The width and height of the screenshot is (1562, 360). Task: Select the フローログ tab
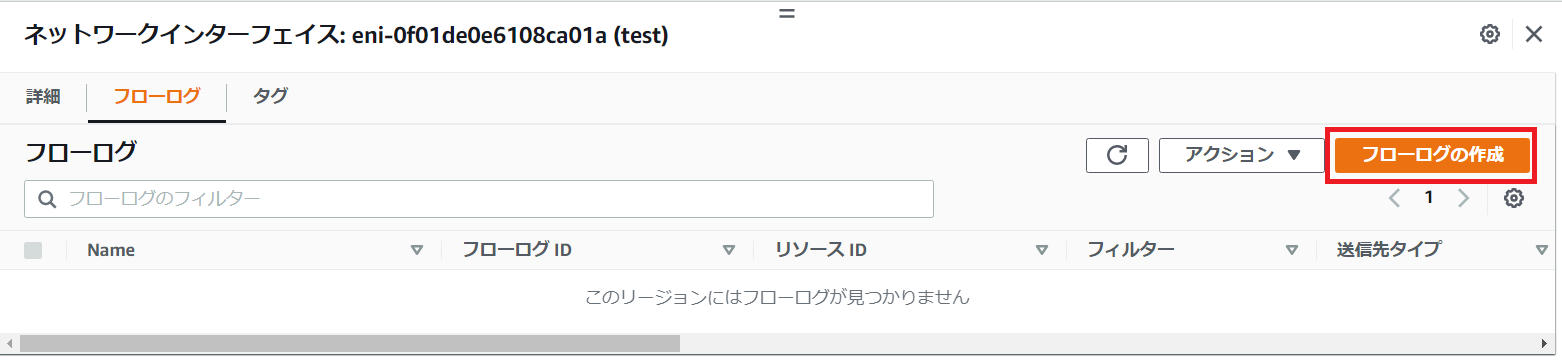[157, 97]
